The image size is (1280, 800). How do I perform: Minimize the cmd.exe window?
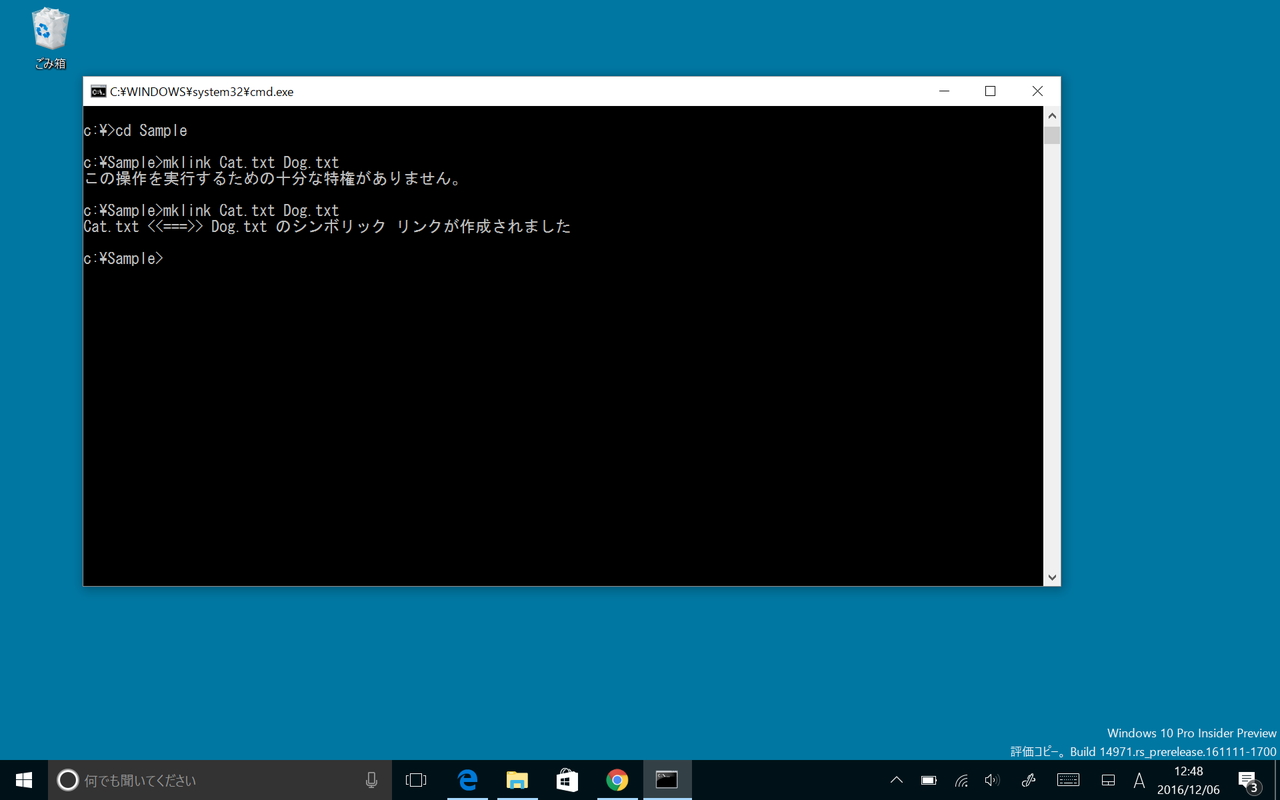(944, 91)
